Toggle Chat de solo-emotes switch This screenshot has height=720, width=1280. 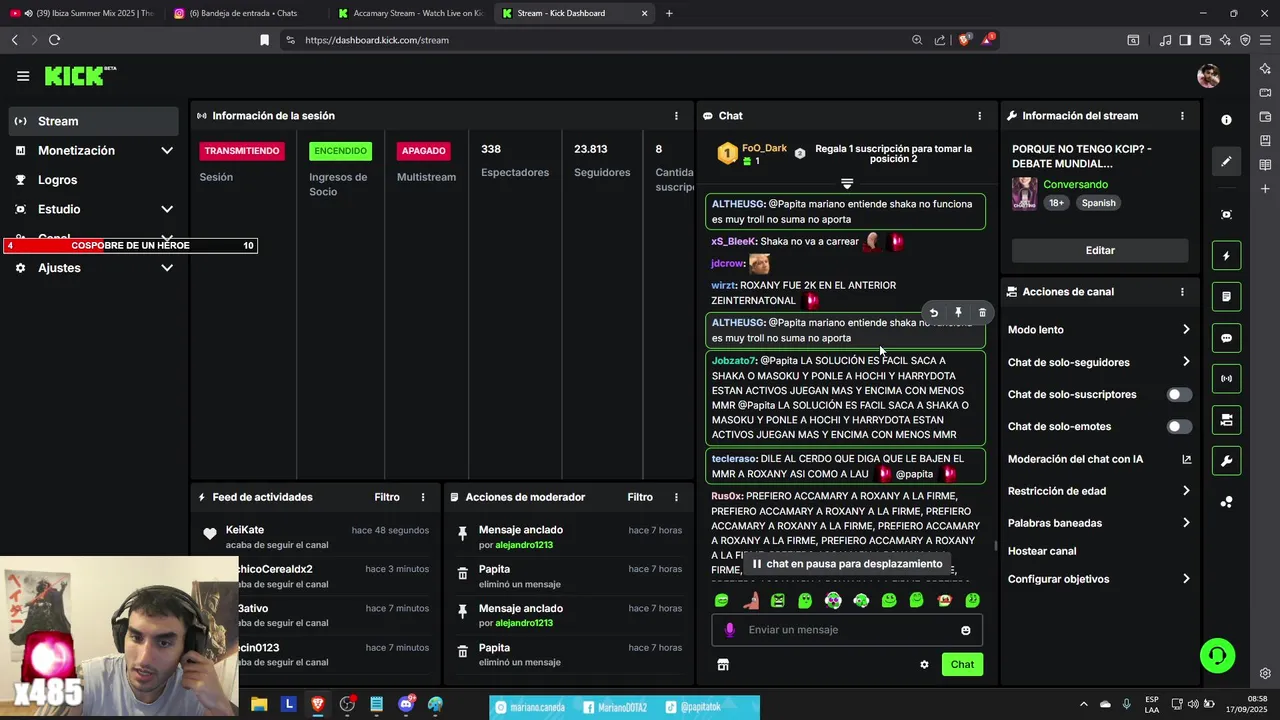click(x=1179, y=427)
